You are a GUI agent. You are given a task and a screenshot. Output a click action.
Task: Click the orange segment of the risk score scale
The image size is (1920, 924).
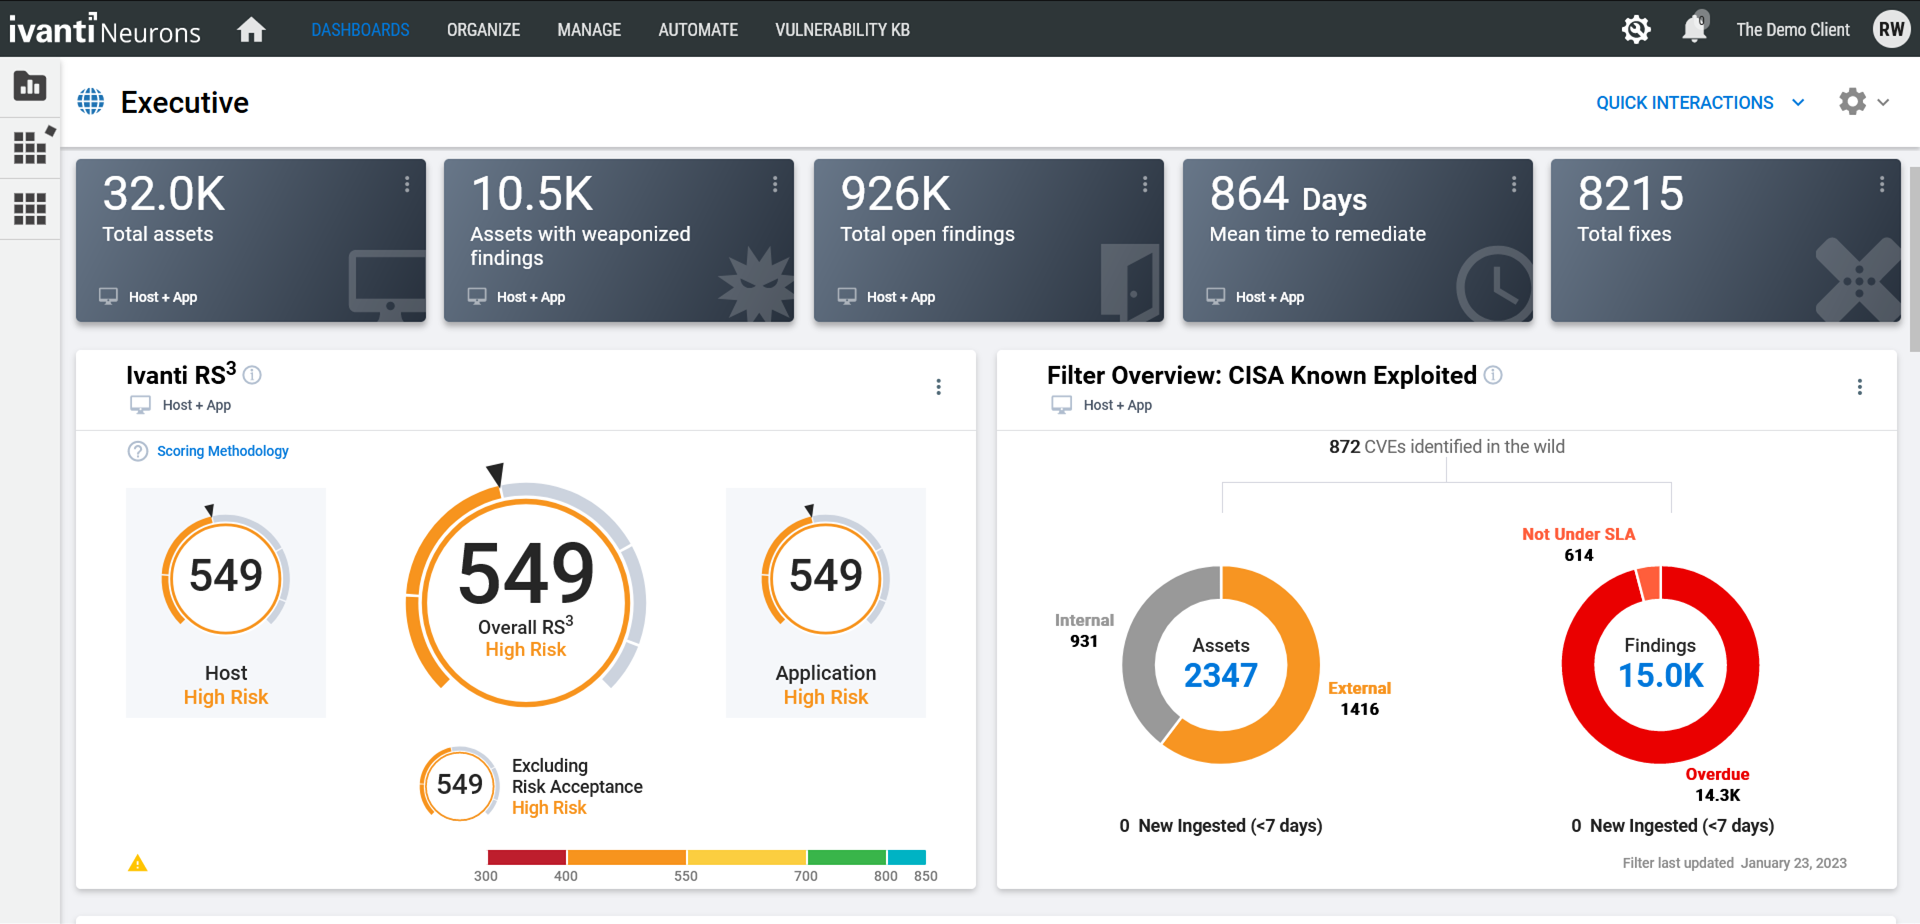pos(627,857)
